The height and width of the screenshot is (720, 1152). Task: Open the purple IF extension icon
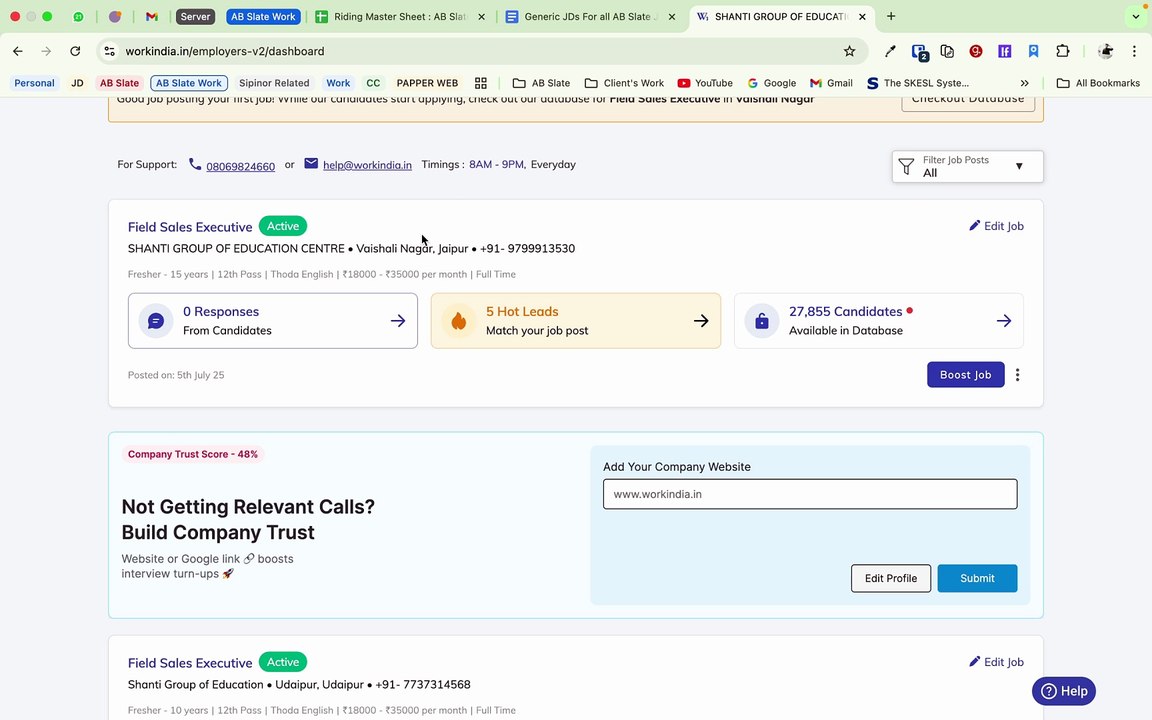[1004, 51]
